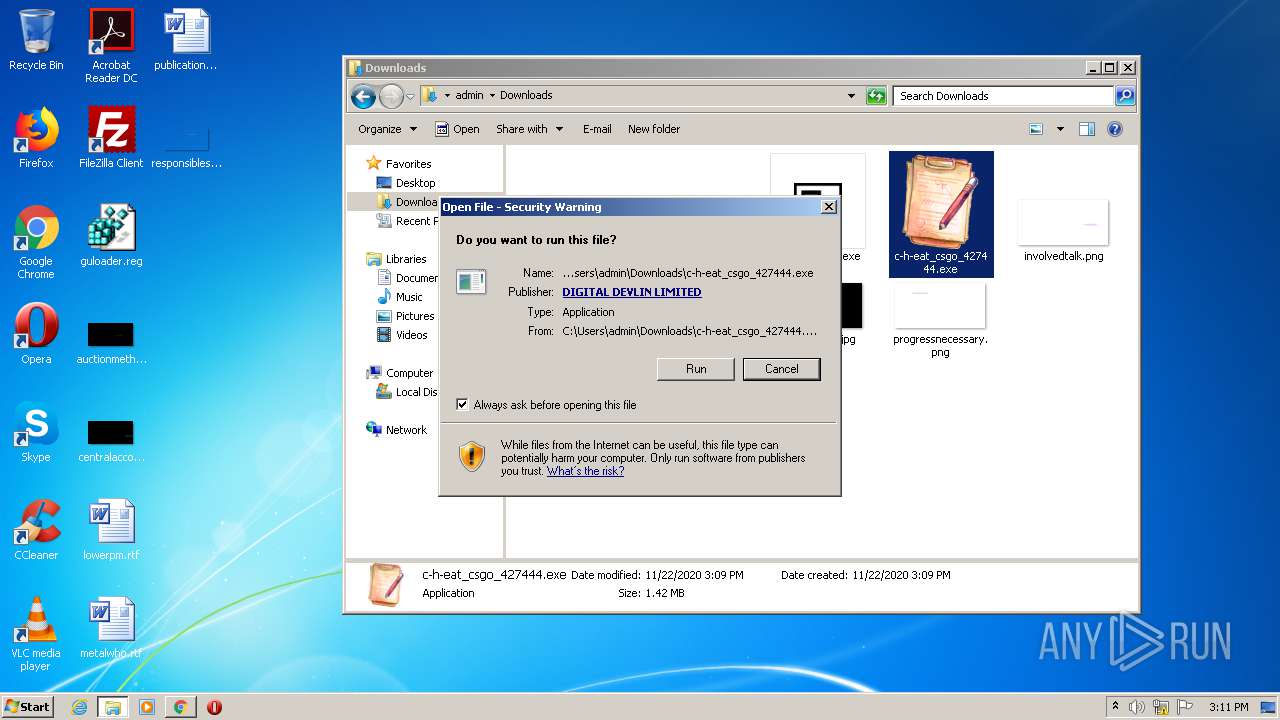Click the Open toolbar command
This screenshot has height=720, width=1280.
click(x=457, y=129)
